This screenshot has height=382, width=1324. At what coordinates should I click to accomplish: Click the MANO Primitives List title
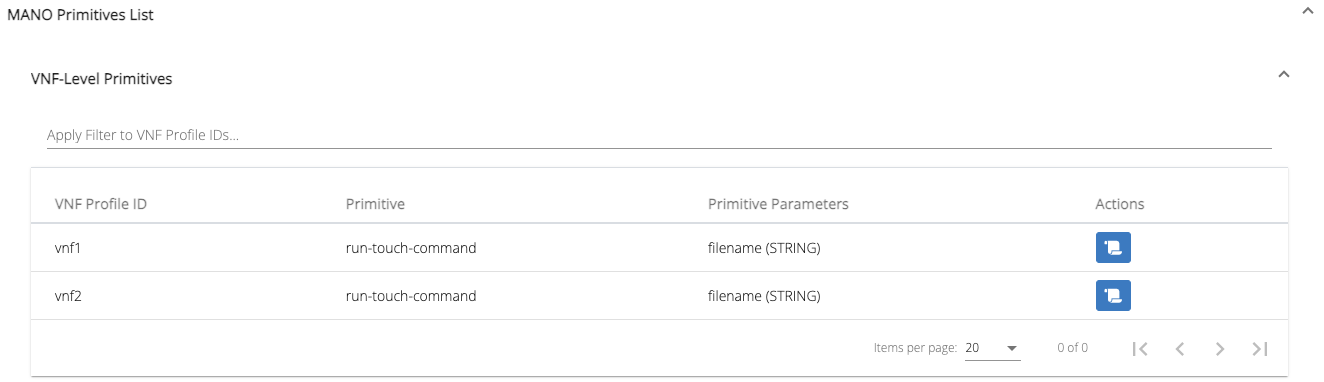(80, 15)
